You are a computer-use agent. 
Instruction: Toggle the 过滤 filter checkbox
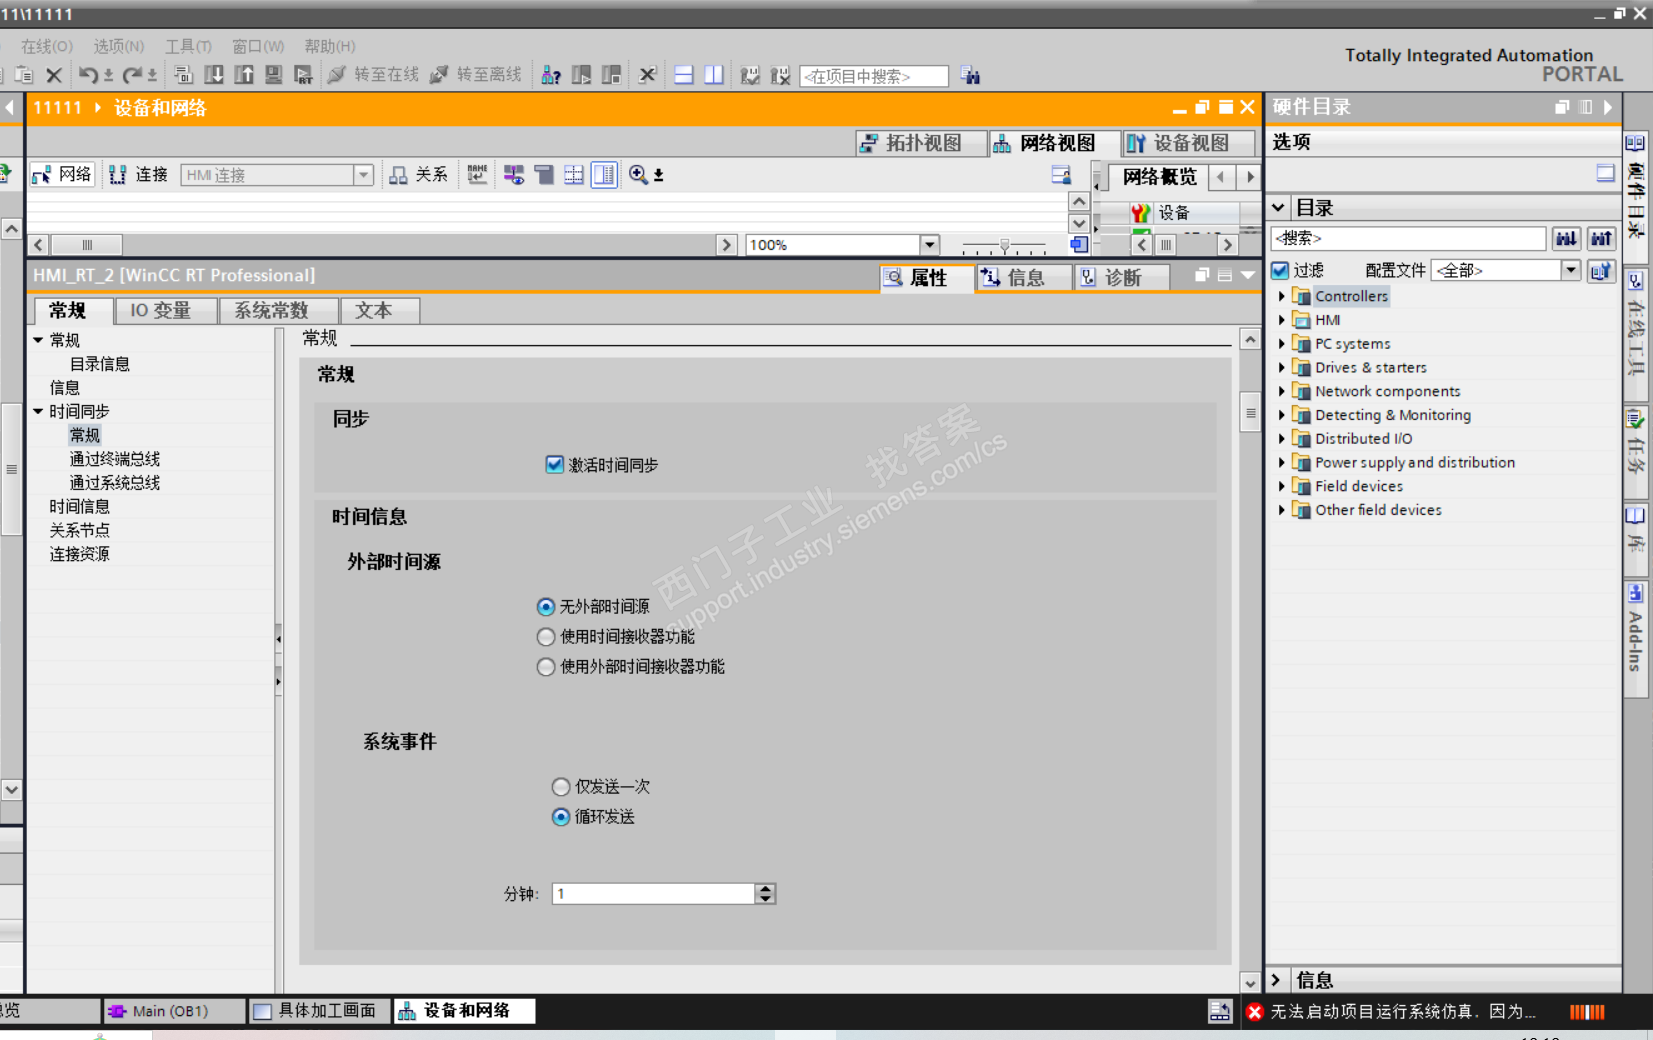[x=1280, y=270]
